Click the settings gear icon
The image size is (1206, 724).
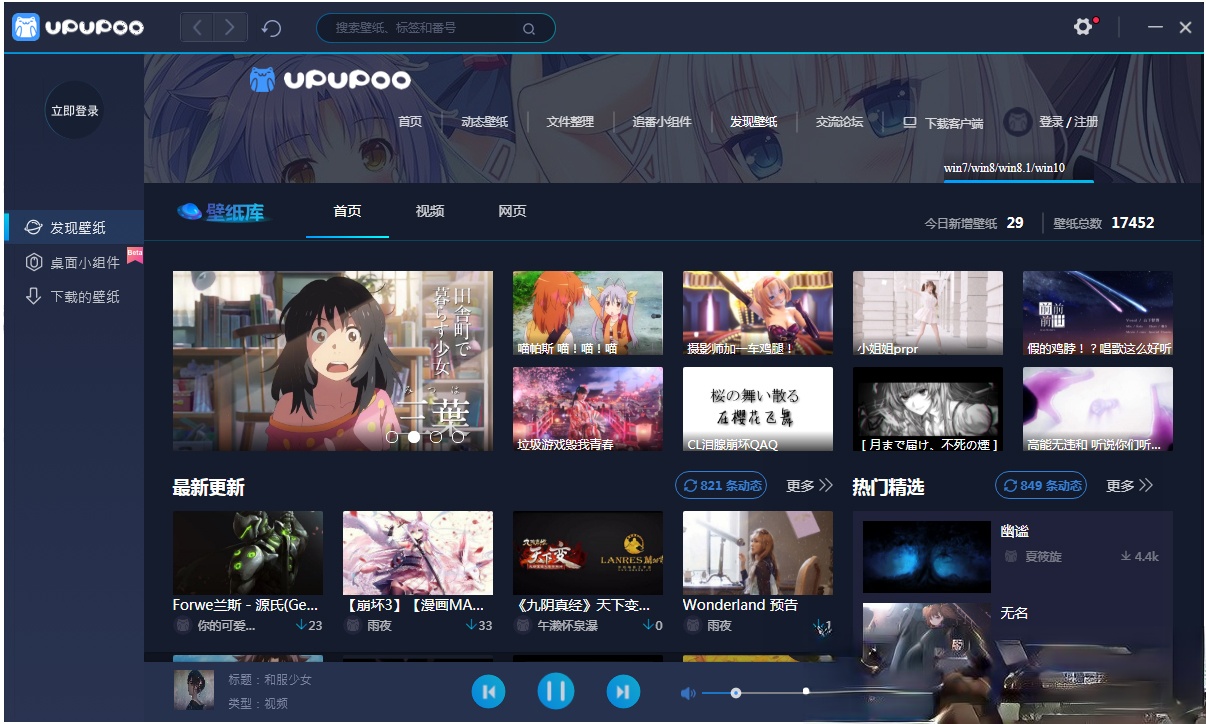point(1082,27)
